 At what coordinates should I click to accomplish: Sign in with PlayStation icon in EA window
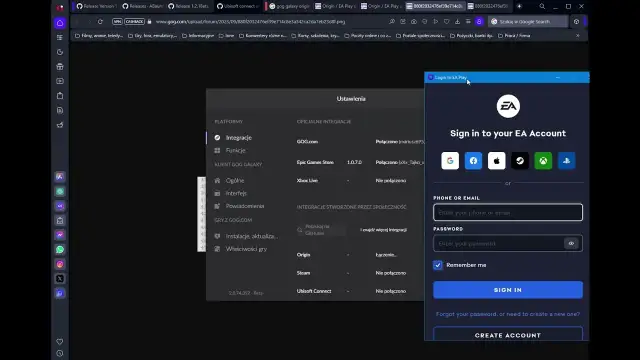(x=567, y=161)
